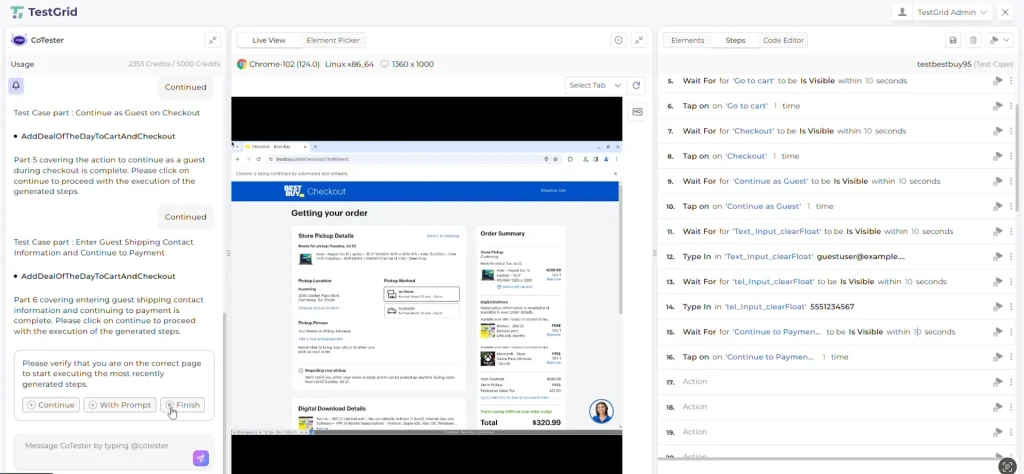Open the Elements tab

pos(687,40)
